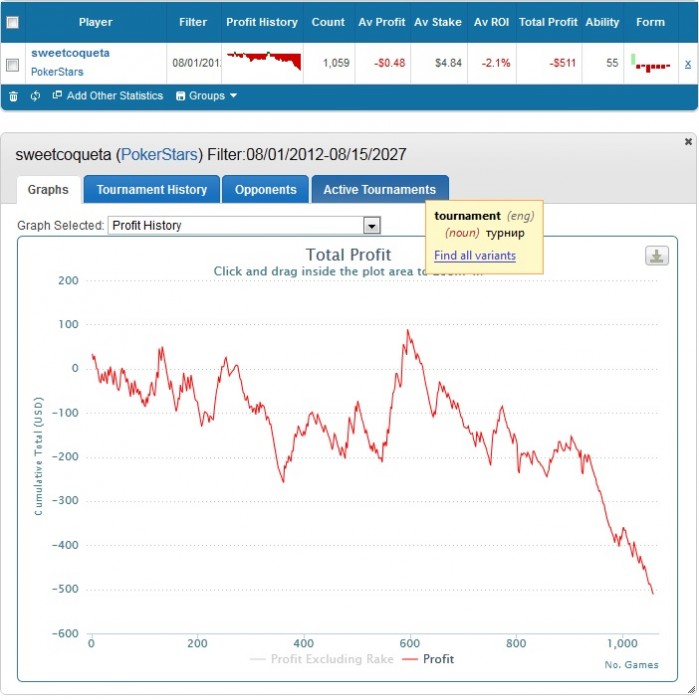The height and width of the screenshot is (700, 699).
Task: Click PokerStars link under player name
Action: (x=57, y=72)
